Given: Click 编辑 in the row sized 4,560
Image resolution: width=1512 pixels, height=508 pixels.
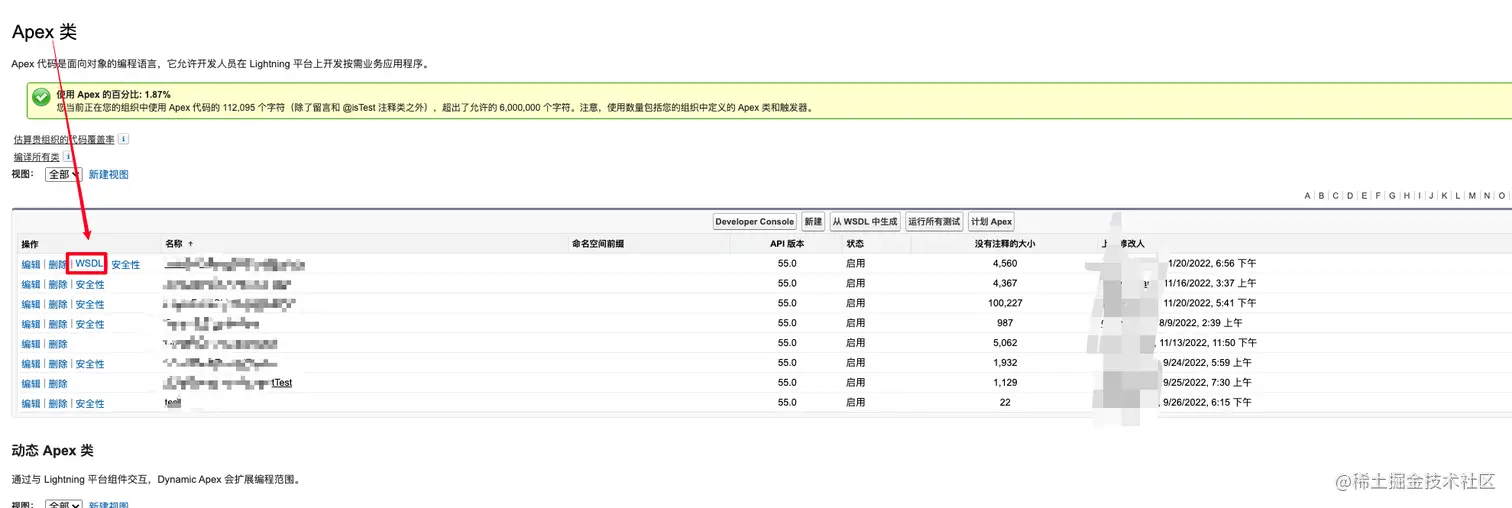Looking at the screenshot, I should coord(31,264).
